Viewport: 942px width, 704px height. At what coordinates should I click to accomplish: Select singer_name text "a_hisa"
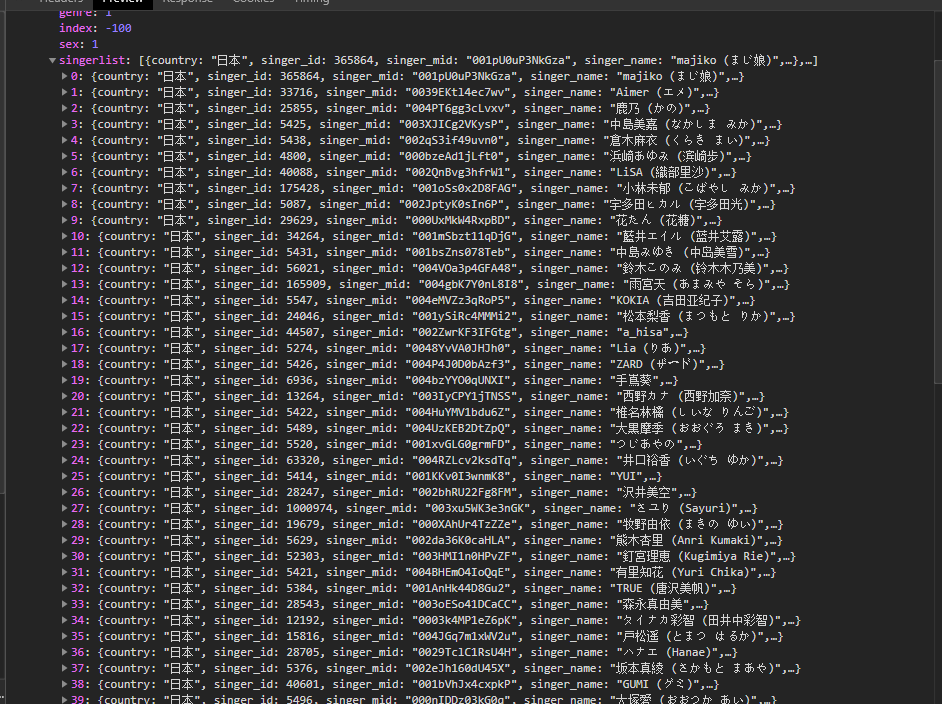coord(642,332)
